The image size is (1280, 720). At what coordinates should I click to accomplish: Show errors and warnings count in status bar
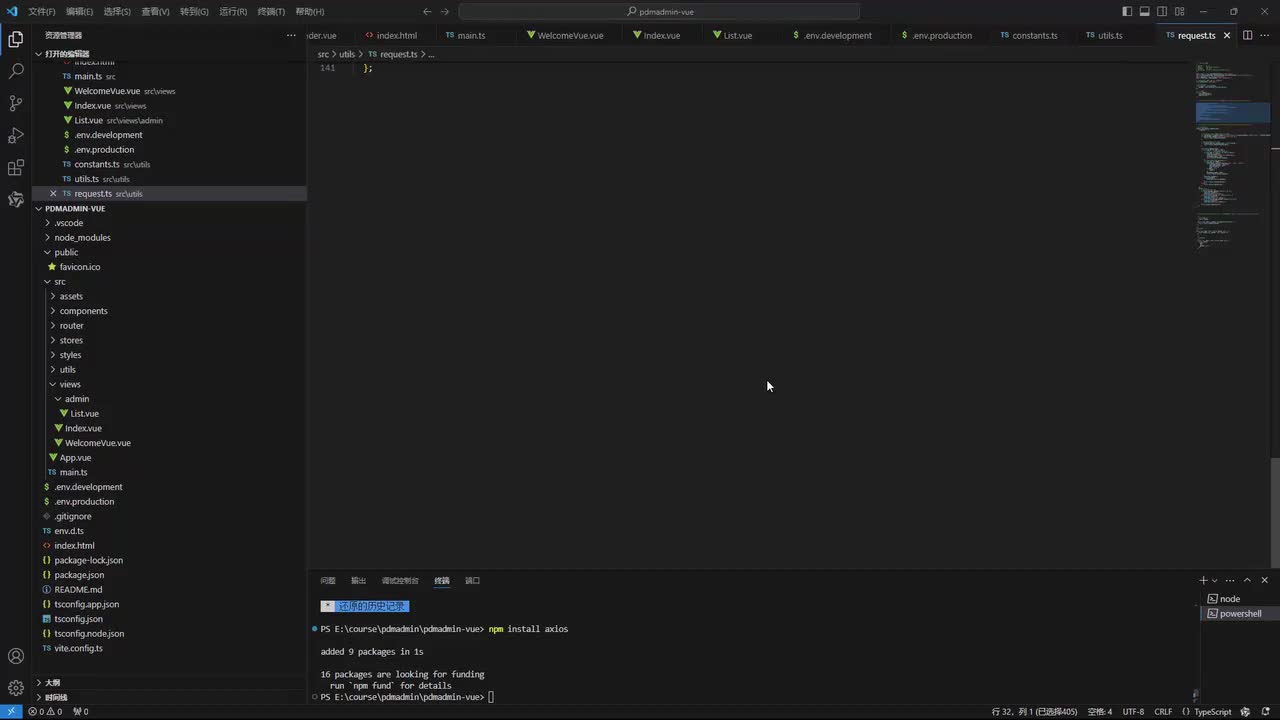coord(45,712)
